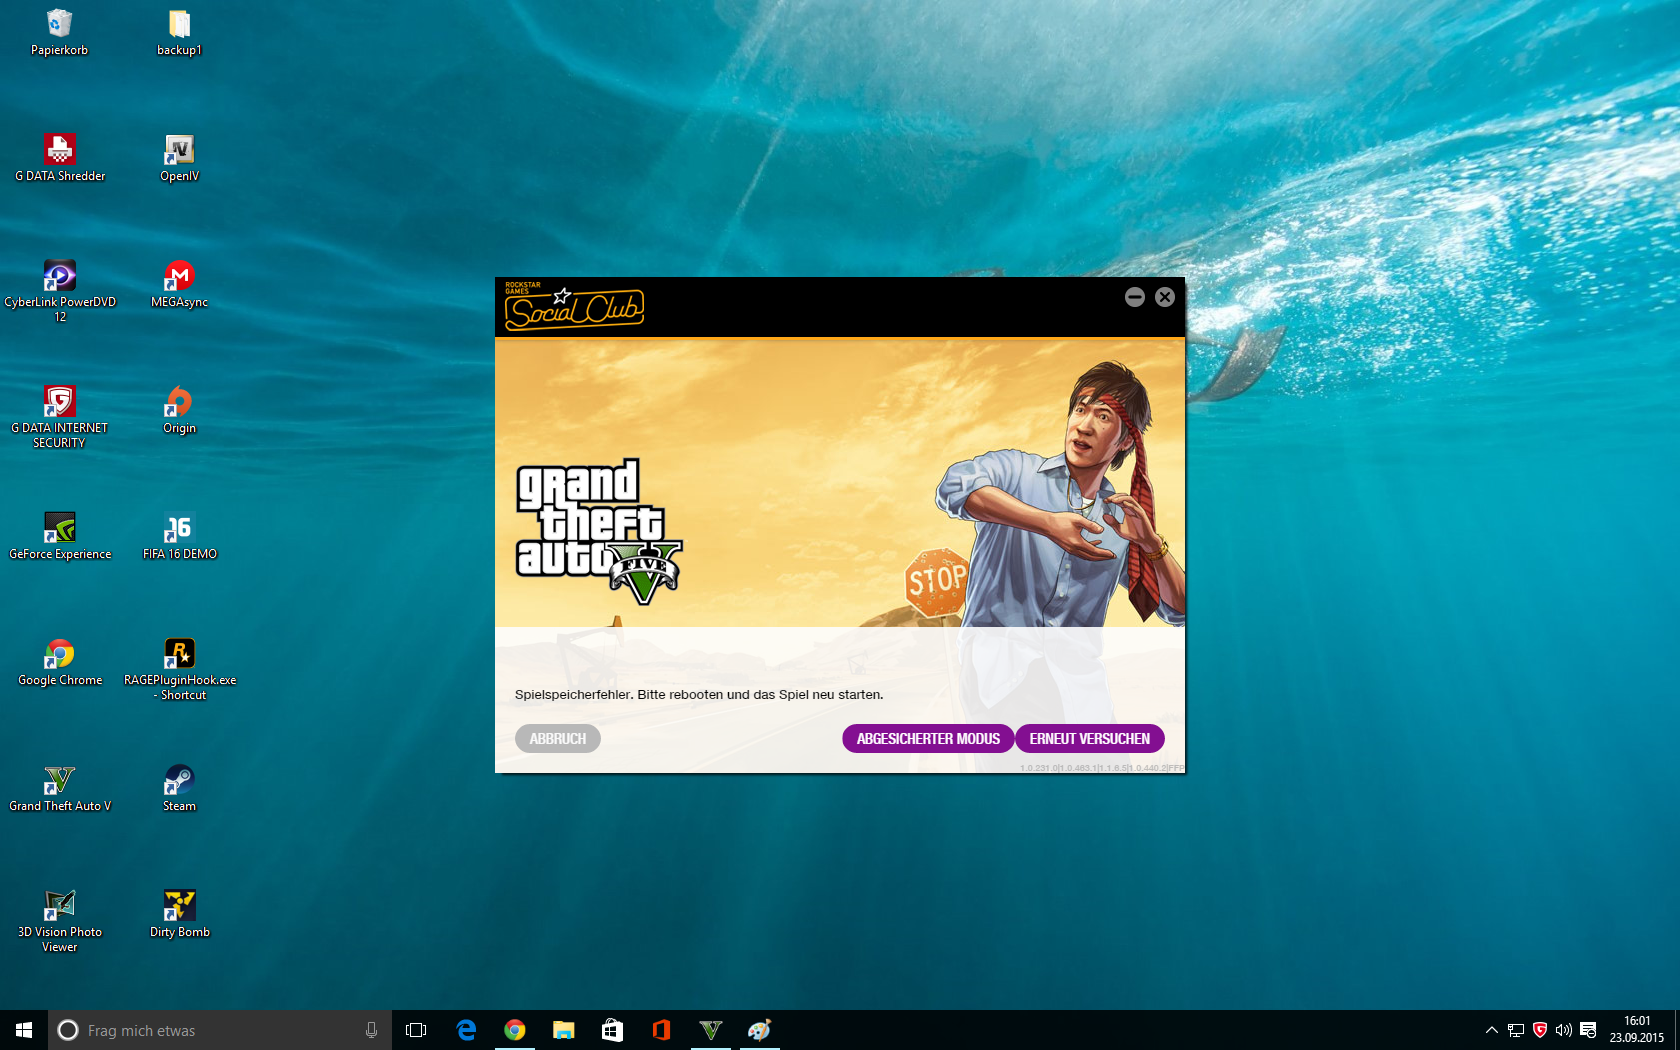The height and width of the screenshot is (1050, 1680).
Task: Open the Papierkorb recycle bin icon
Action: pos(59,32)
